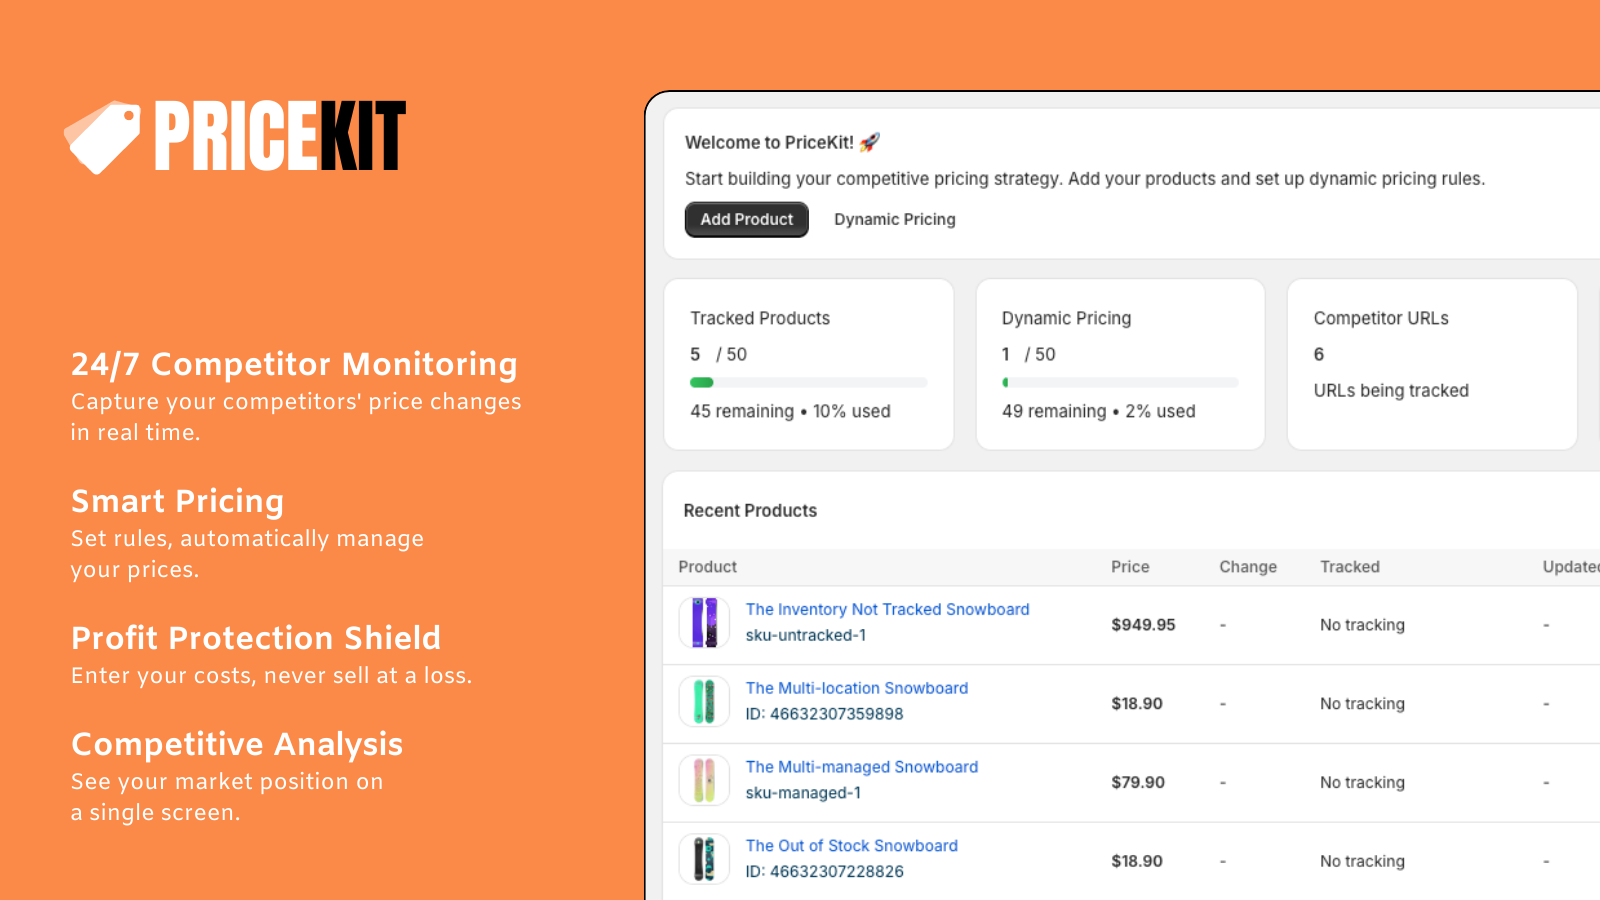Click the Out of Stock Snowboard image
Image resolution: width=1600 pixels, height=900 pixels.
click(704, 859)
